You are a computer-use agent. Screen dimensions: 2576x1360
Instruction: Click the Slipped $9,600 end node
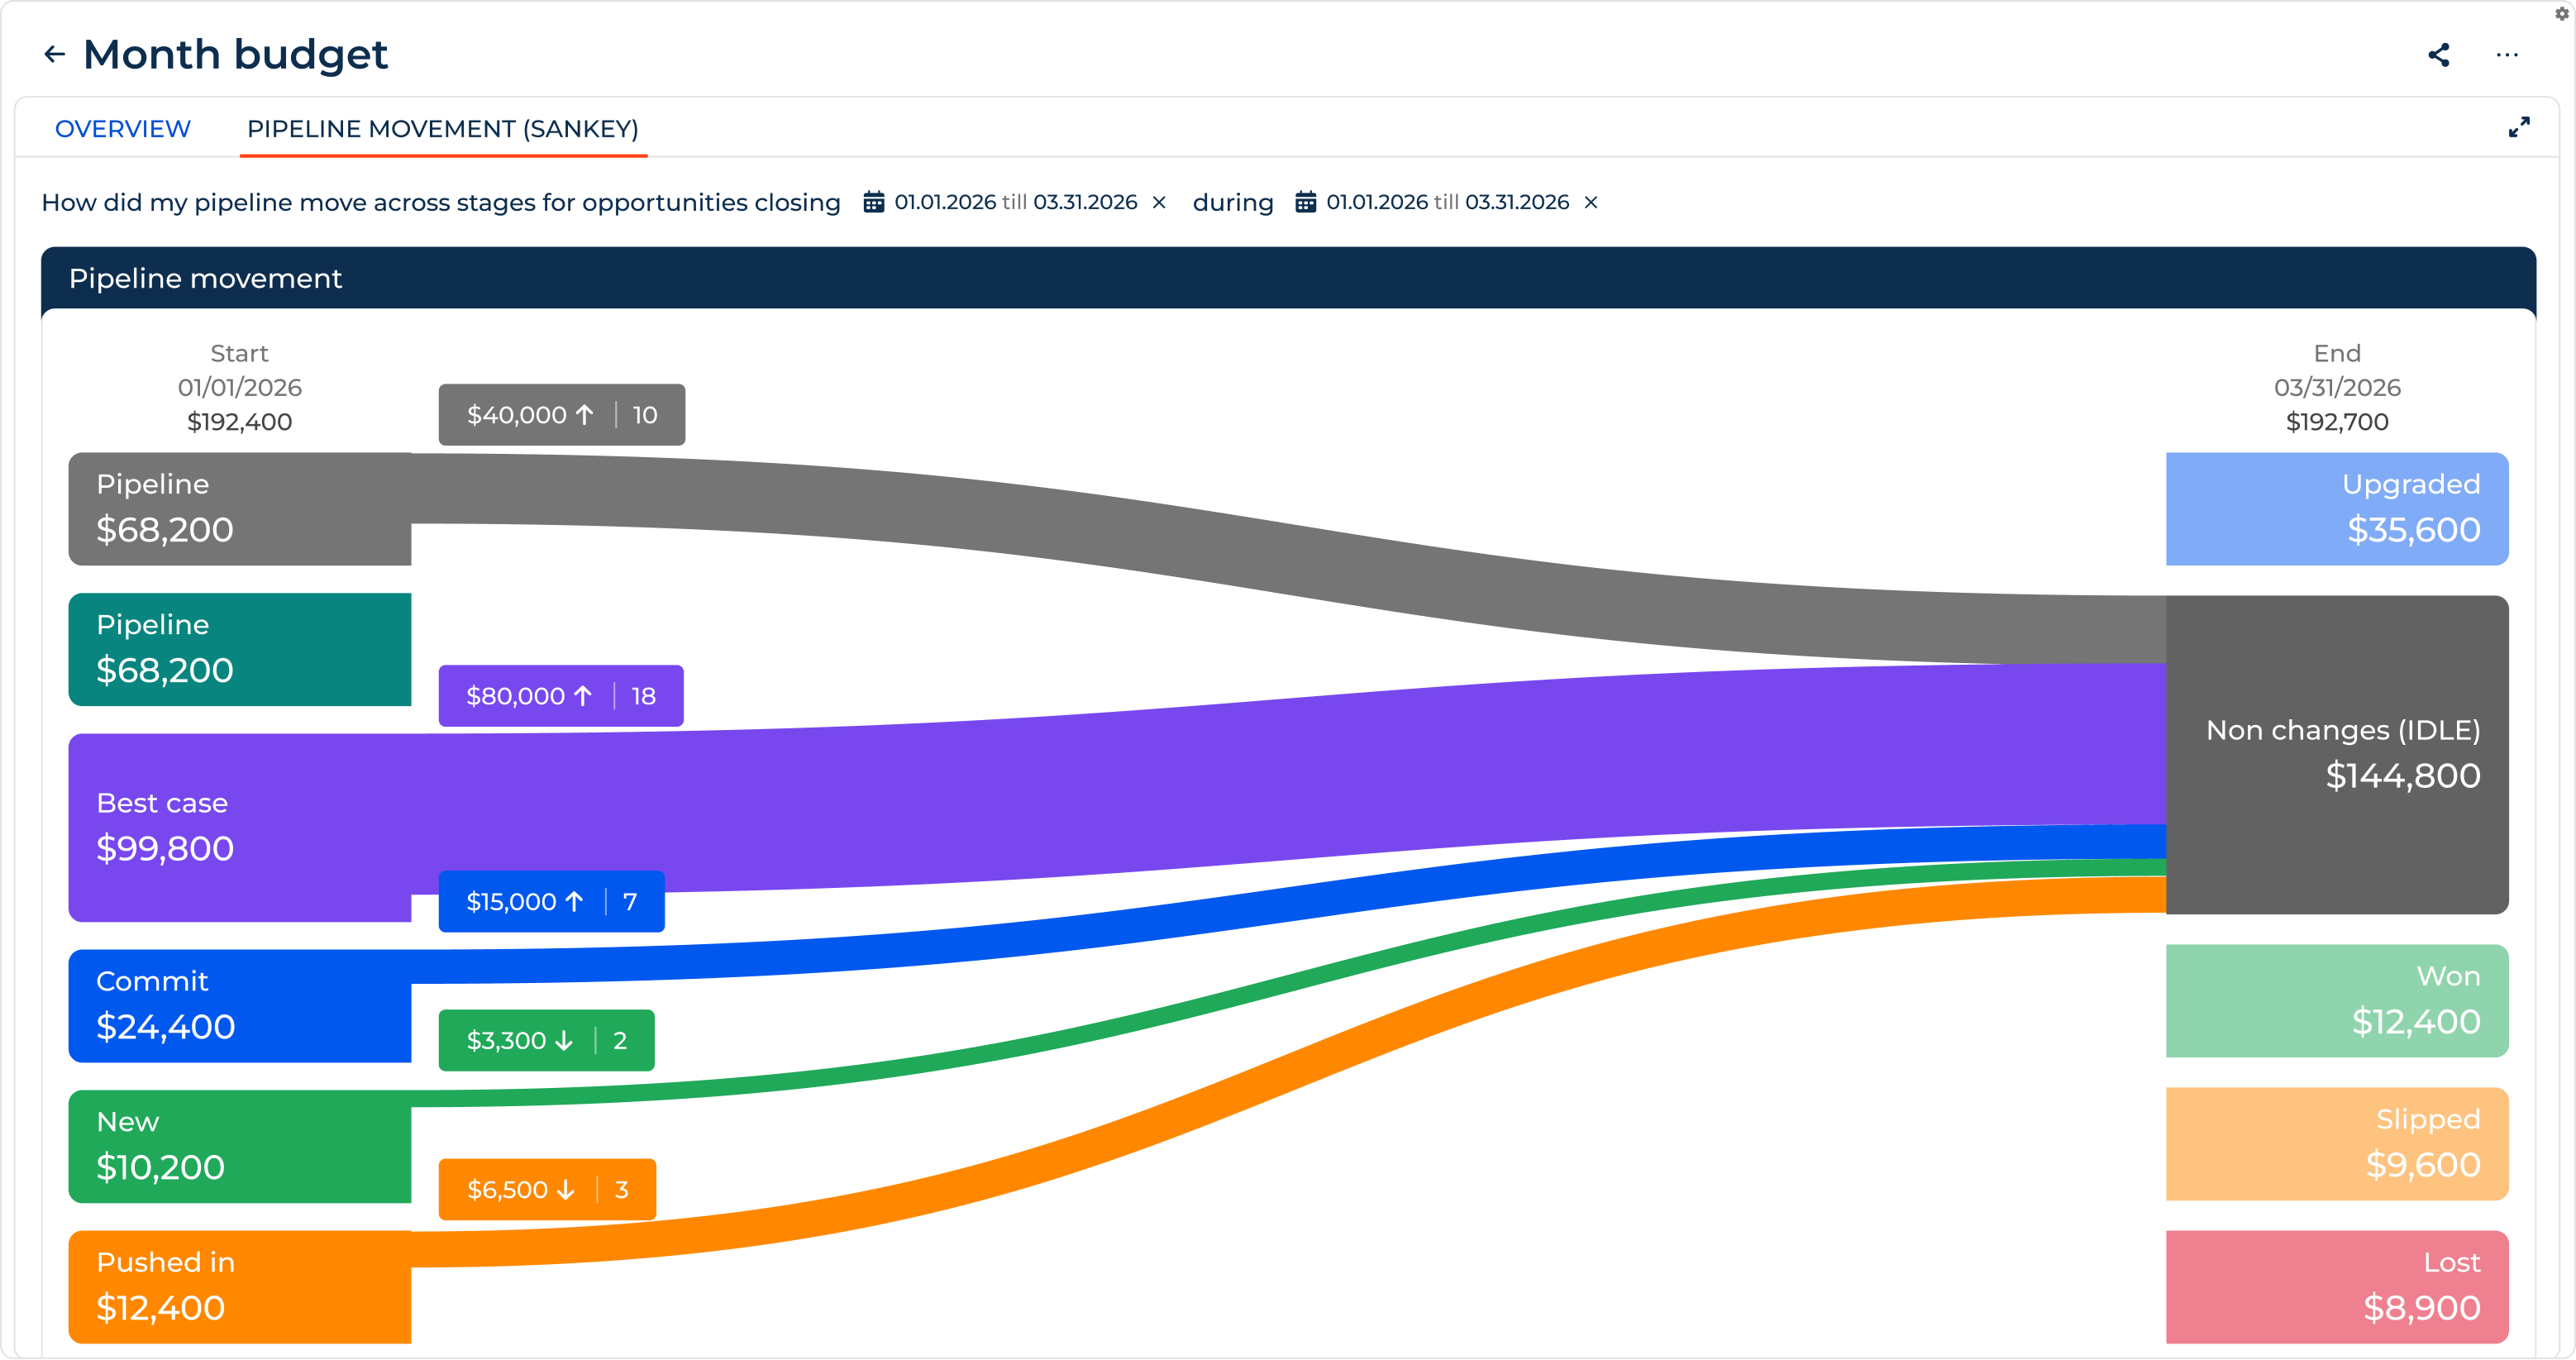coord(2337,1144)
